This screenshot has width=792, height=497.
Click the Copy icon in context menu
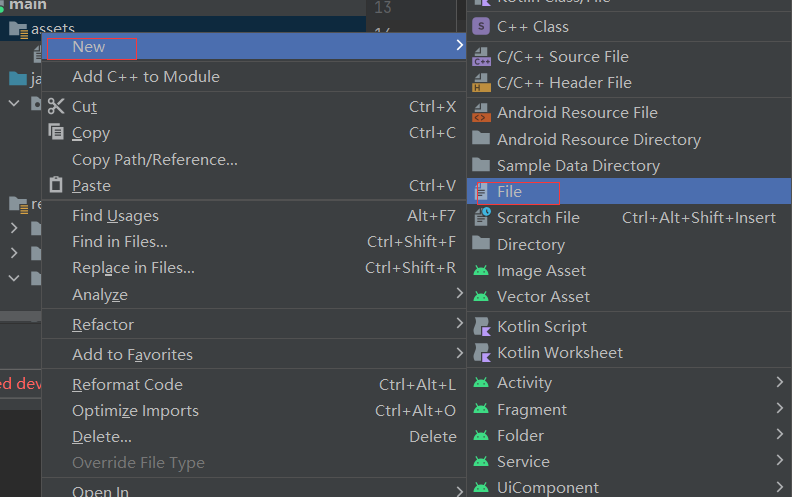tap(55, 132)
